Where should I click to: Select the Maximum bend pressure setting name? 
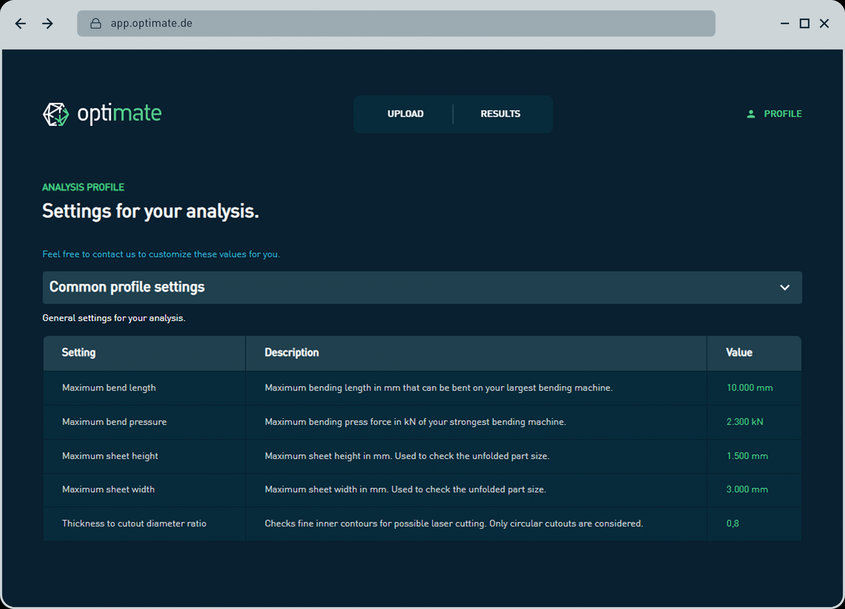coord(114,422)
